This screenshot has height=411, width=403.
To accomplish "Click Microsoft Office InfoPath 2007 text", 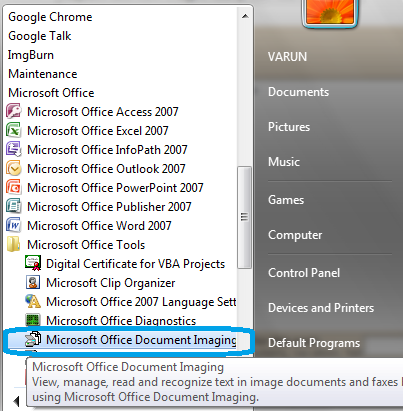I will 107,150.
